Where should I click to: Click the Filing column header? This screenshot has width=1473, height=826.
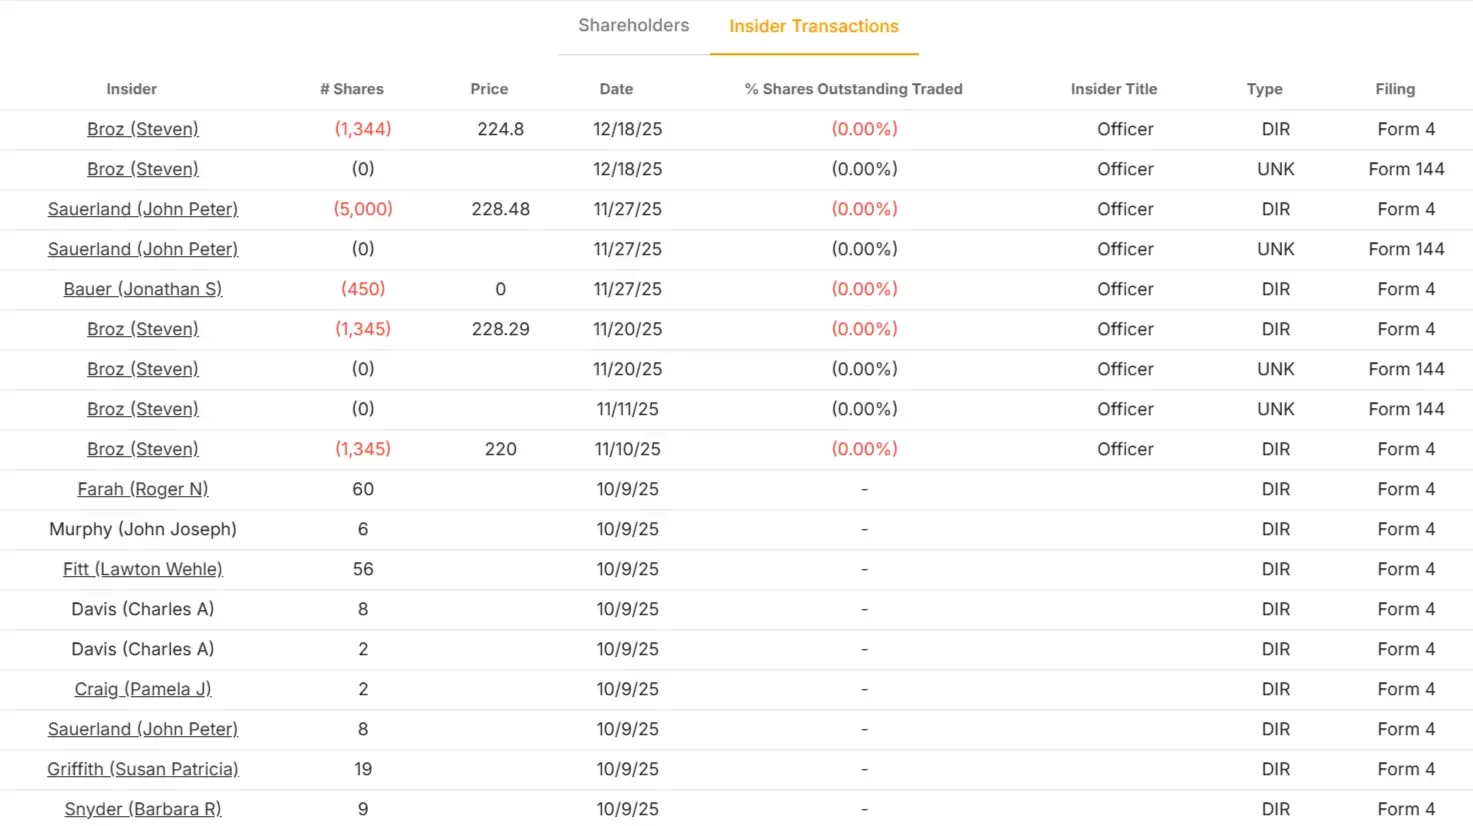(x=1395, y=89)
